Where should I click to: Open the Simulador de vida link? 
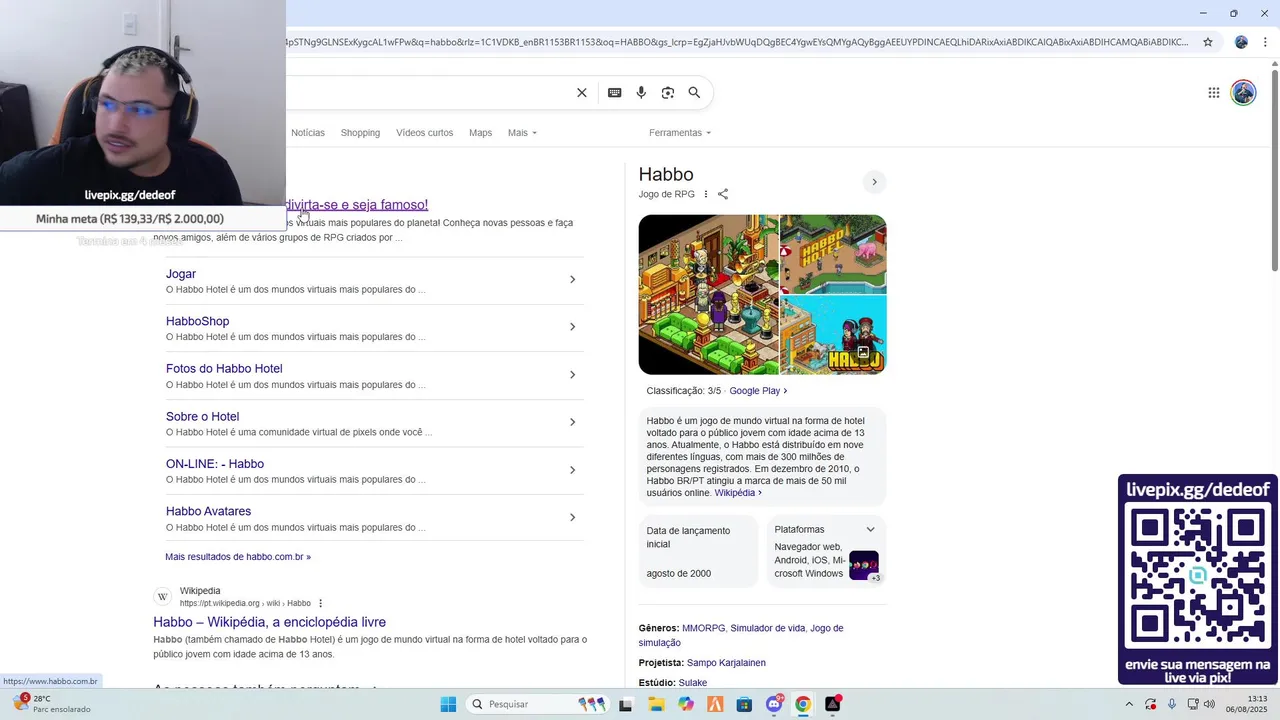coord(768,628)
